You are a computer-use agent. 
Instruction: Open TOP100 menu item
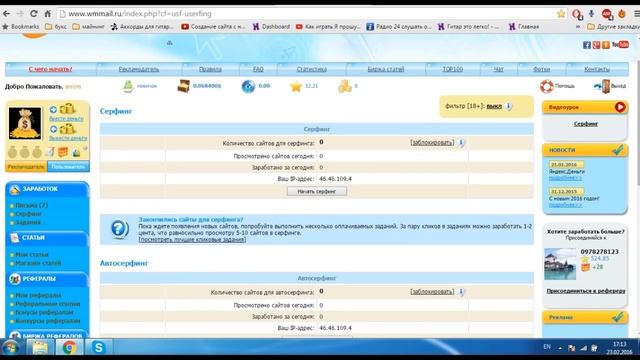(453, 69)
